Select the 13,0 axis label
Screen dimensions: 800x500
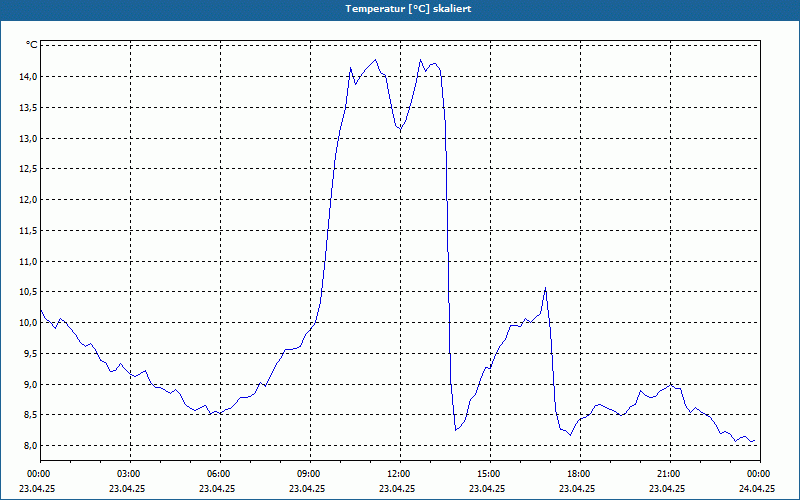[28, 138]
